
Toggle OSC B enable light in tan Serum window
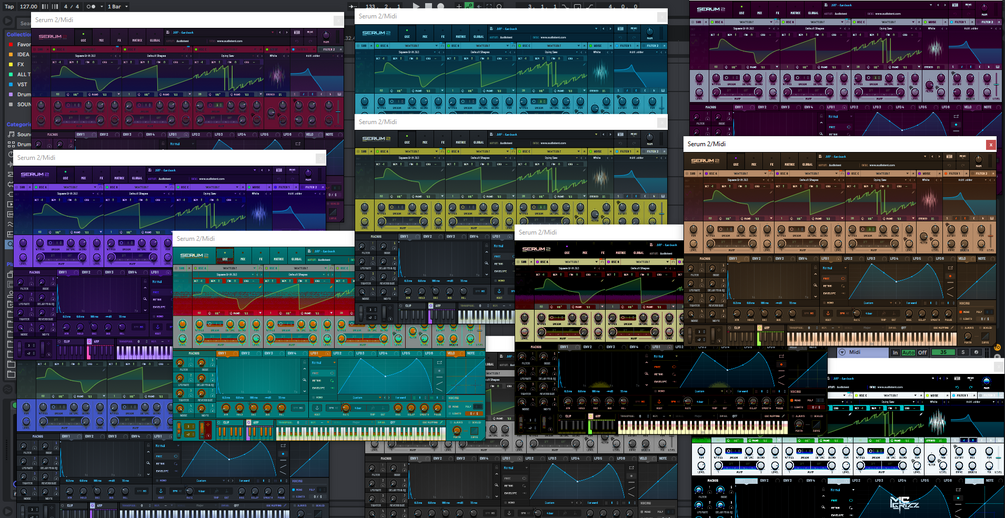(777, 173)
